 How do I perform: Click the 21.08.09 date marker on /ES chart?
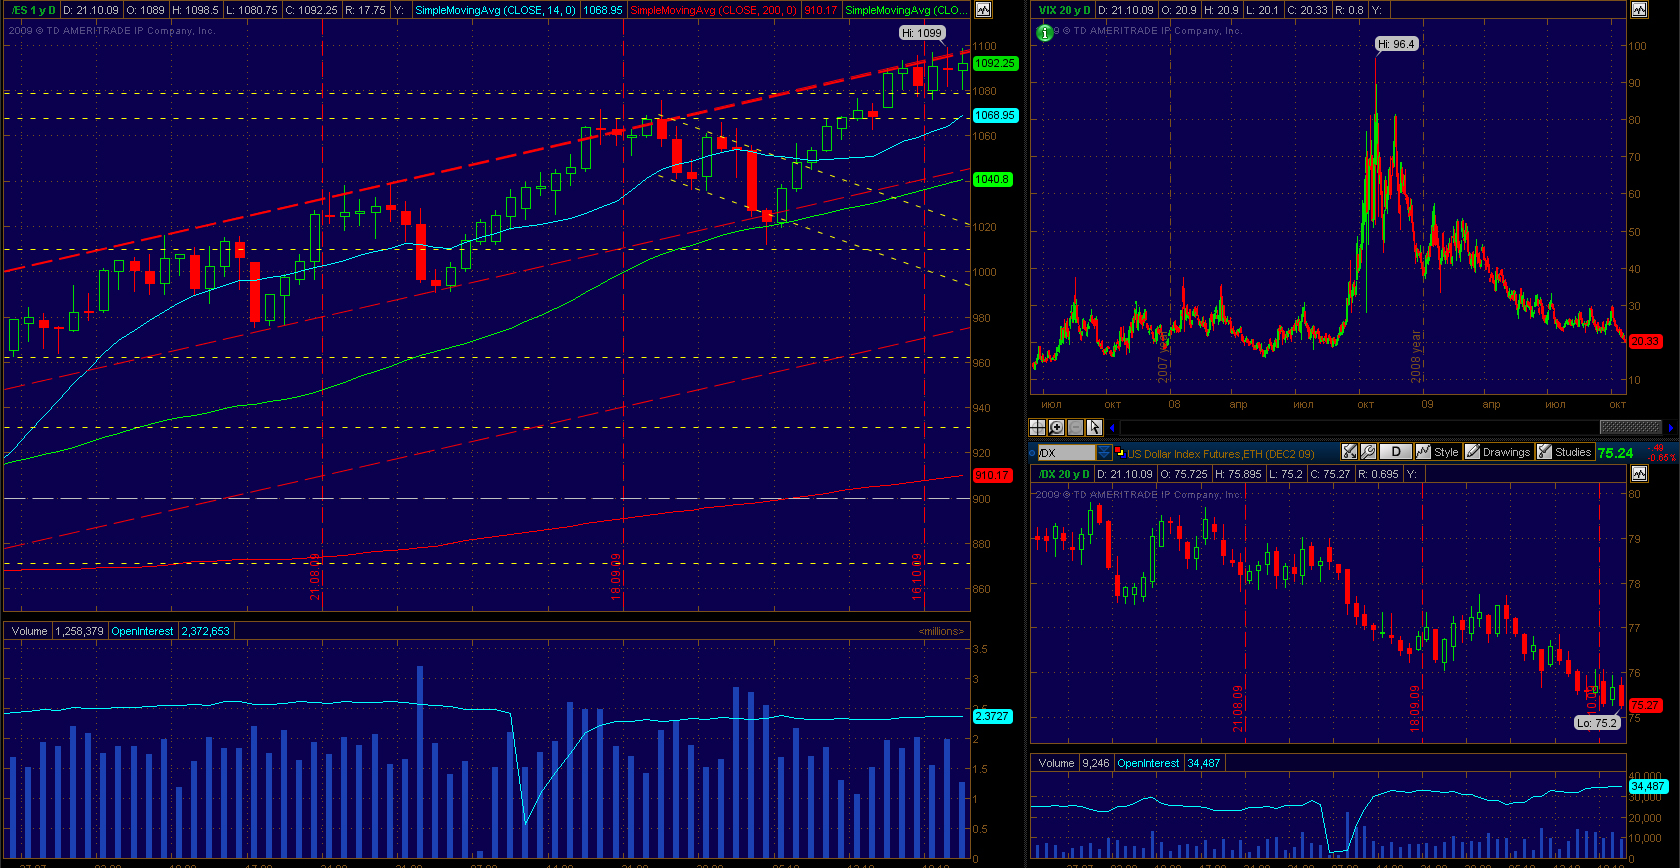coord(314,576)
